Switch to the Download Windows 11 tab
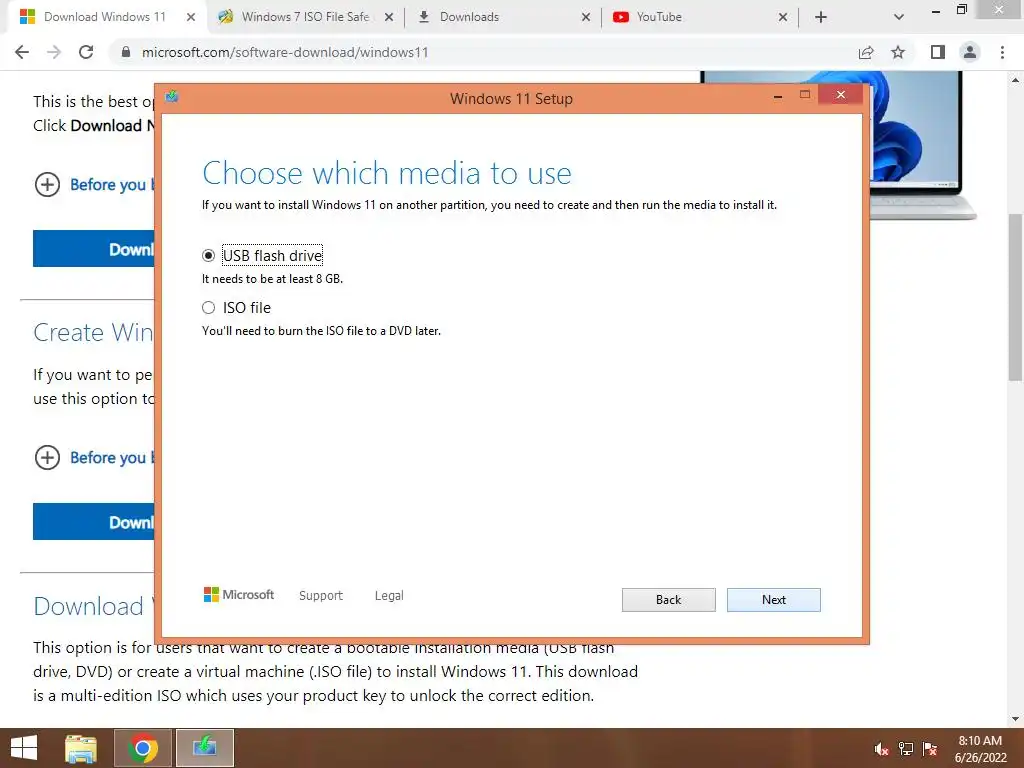Screen dimensions: 1024x768 [104, 17]
